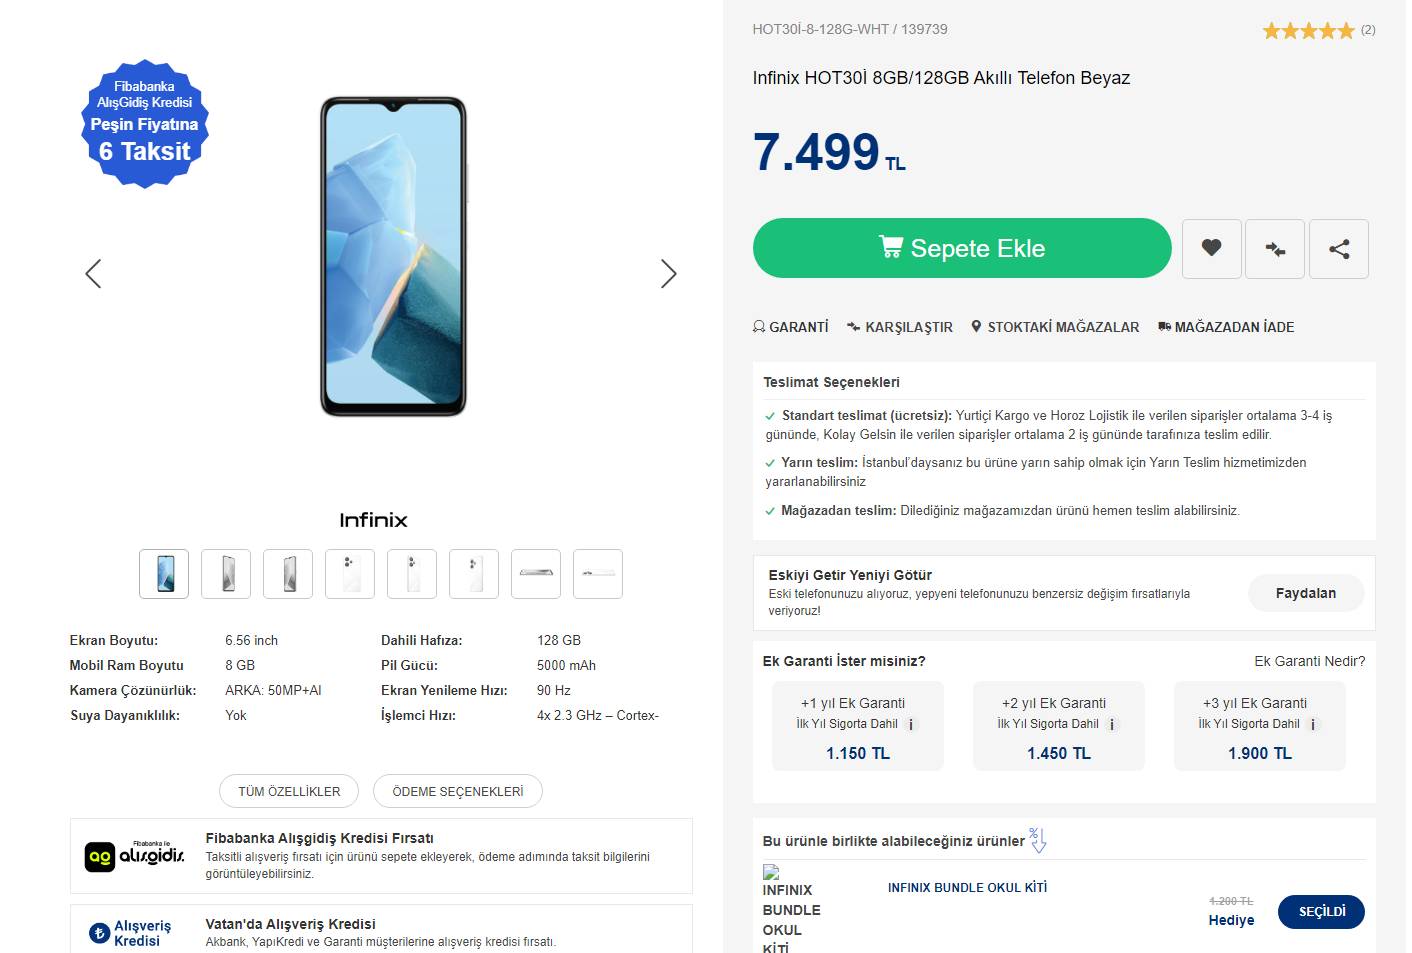This screenshot has height=953, width=1412.
Task: Open info icon on +3 yıl Ek Garanti
Action: (1313, 725)
